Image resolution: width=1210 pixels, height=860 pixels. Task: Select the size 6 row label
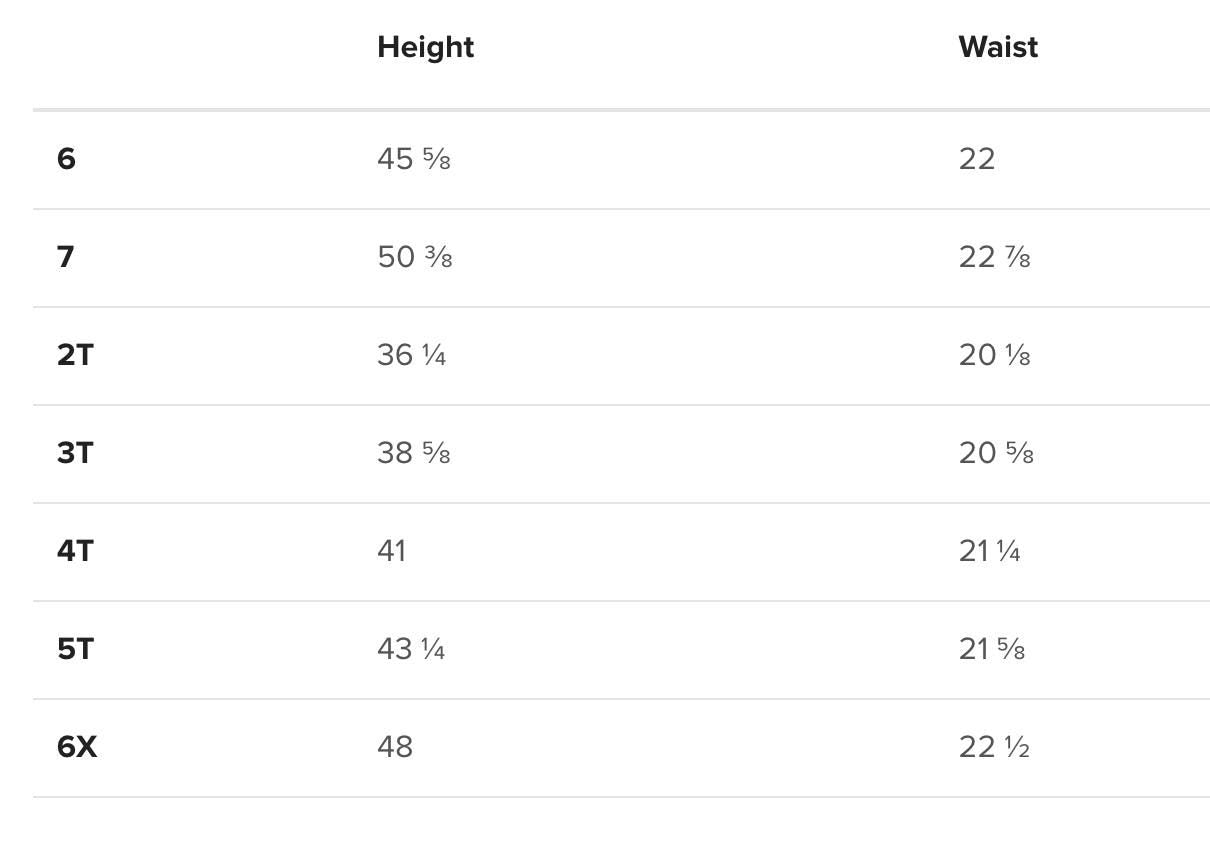66,159
